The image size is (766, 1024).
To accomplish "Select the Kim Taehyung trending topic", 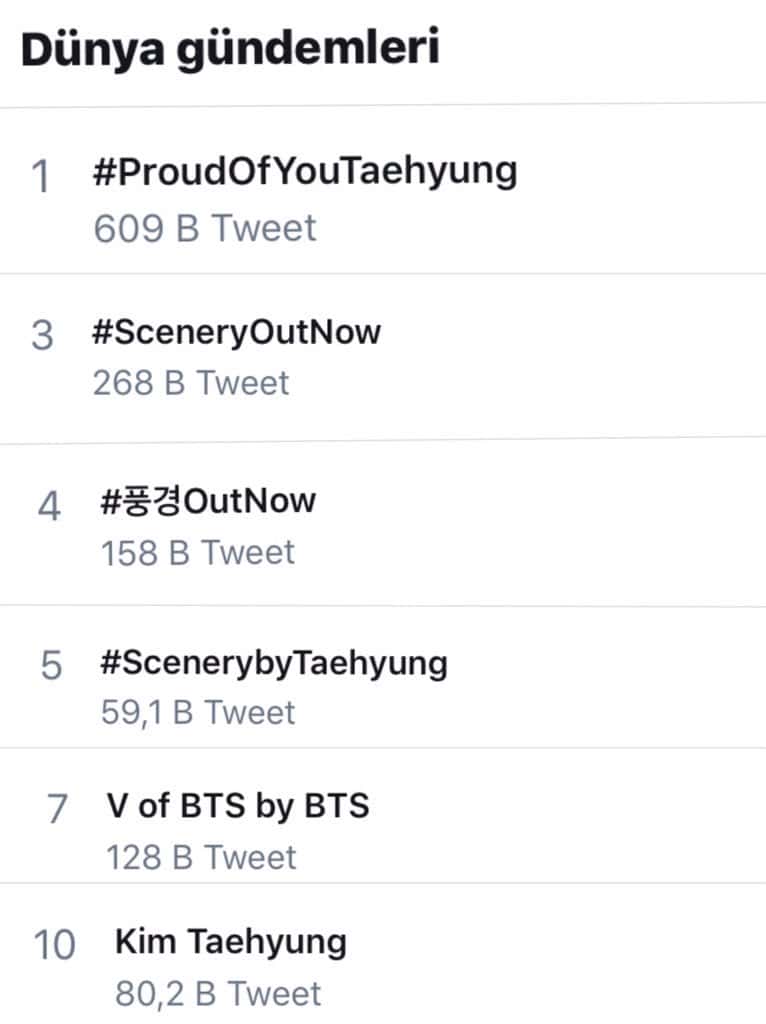I will (x=231, y=941).
